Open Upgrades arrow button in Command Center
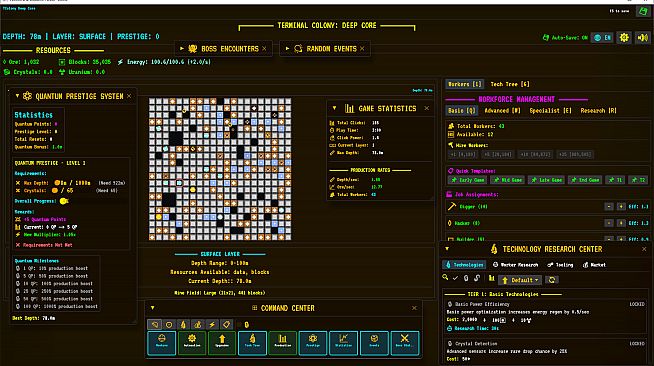The height and width of the screenshot is (366, 654). pyautogui.click(x=222, y=343)
